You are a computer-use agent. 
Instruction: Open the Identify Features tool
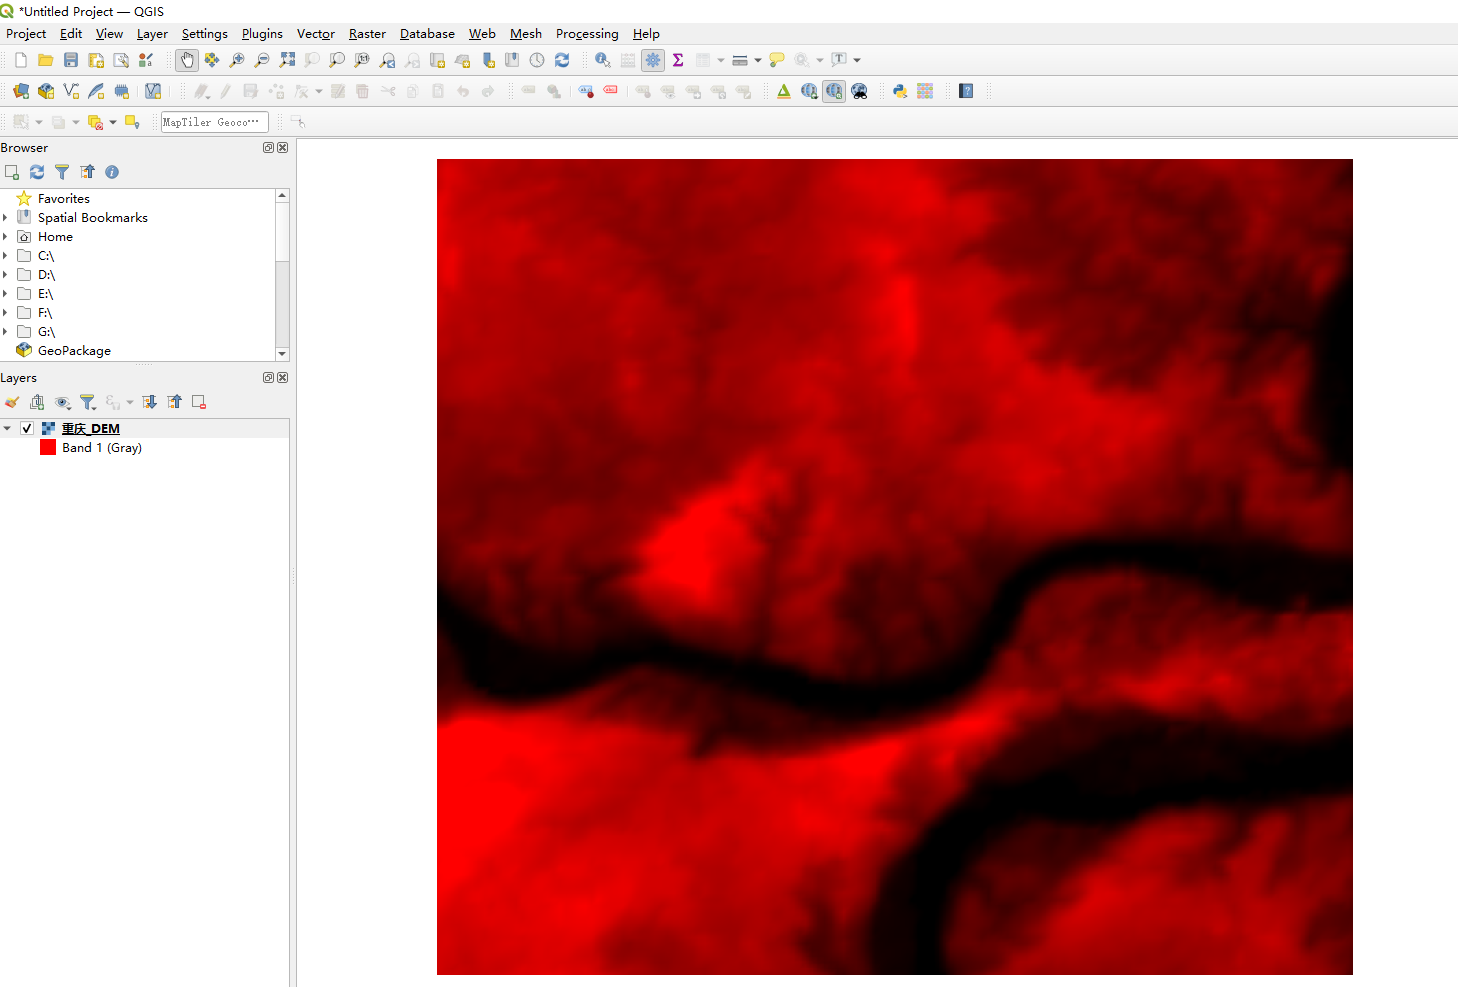point(602,60)
